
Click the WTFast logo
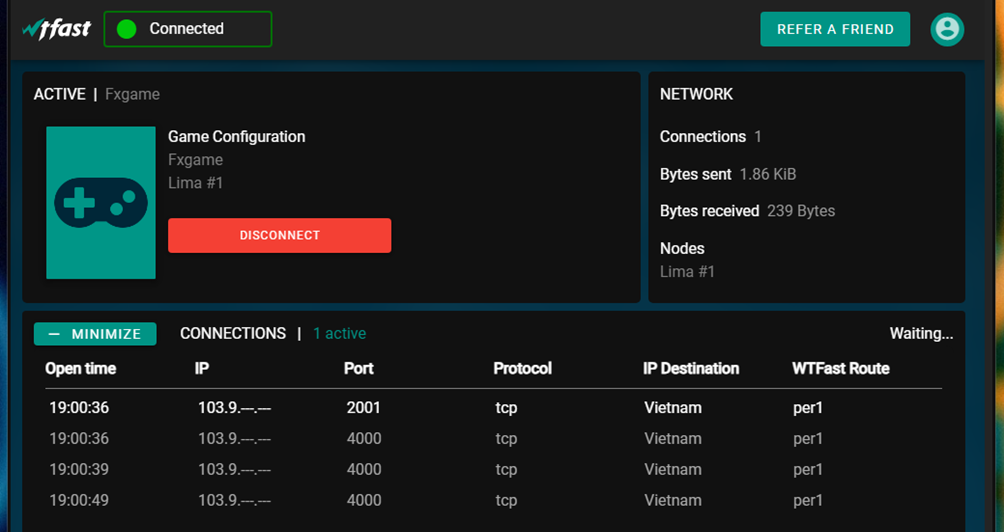(59, 29)
